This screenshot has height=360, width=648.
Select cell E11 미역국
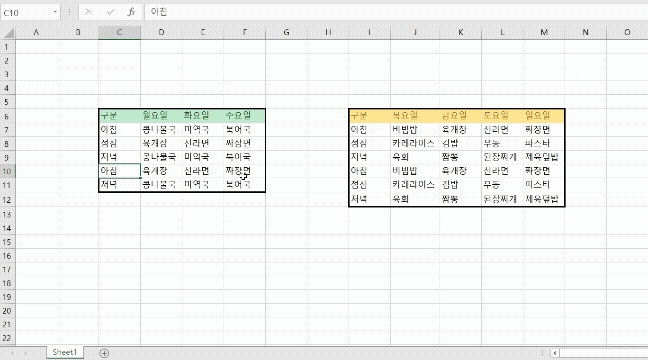(x=203, y=185)
